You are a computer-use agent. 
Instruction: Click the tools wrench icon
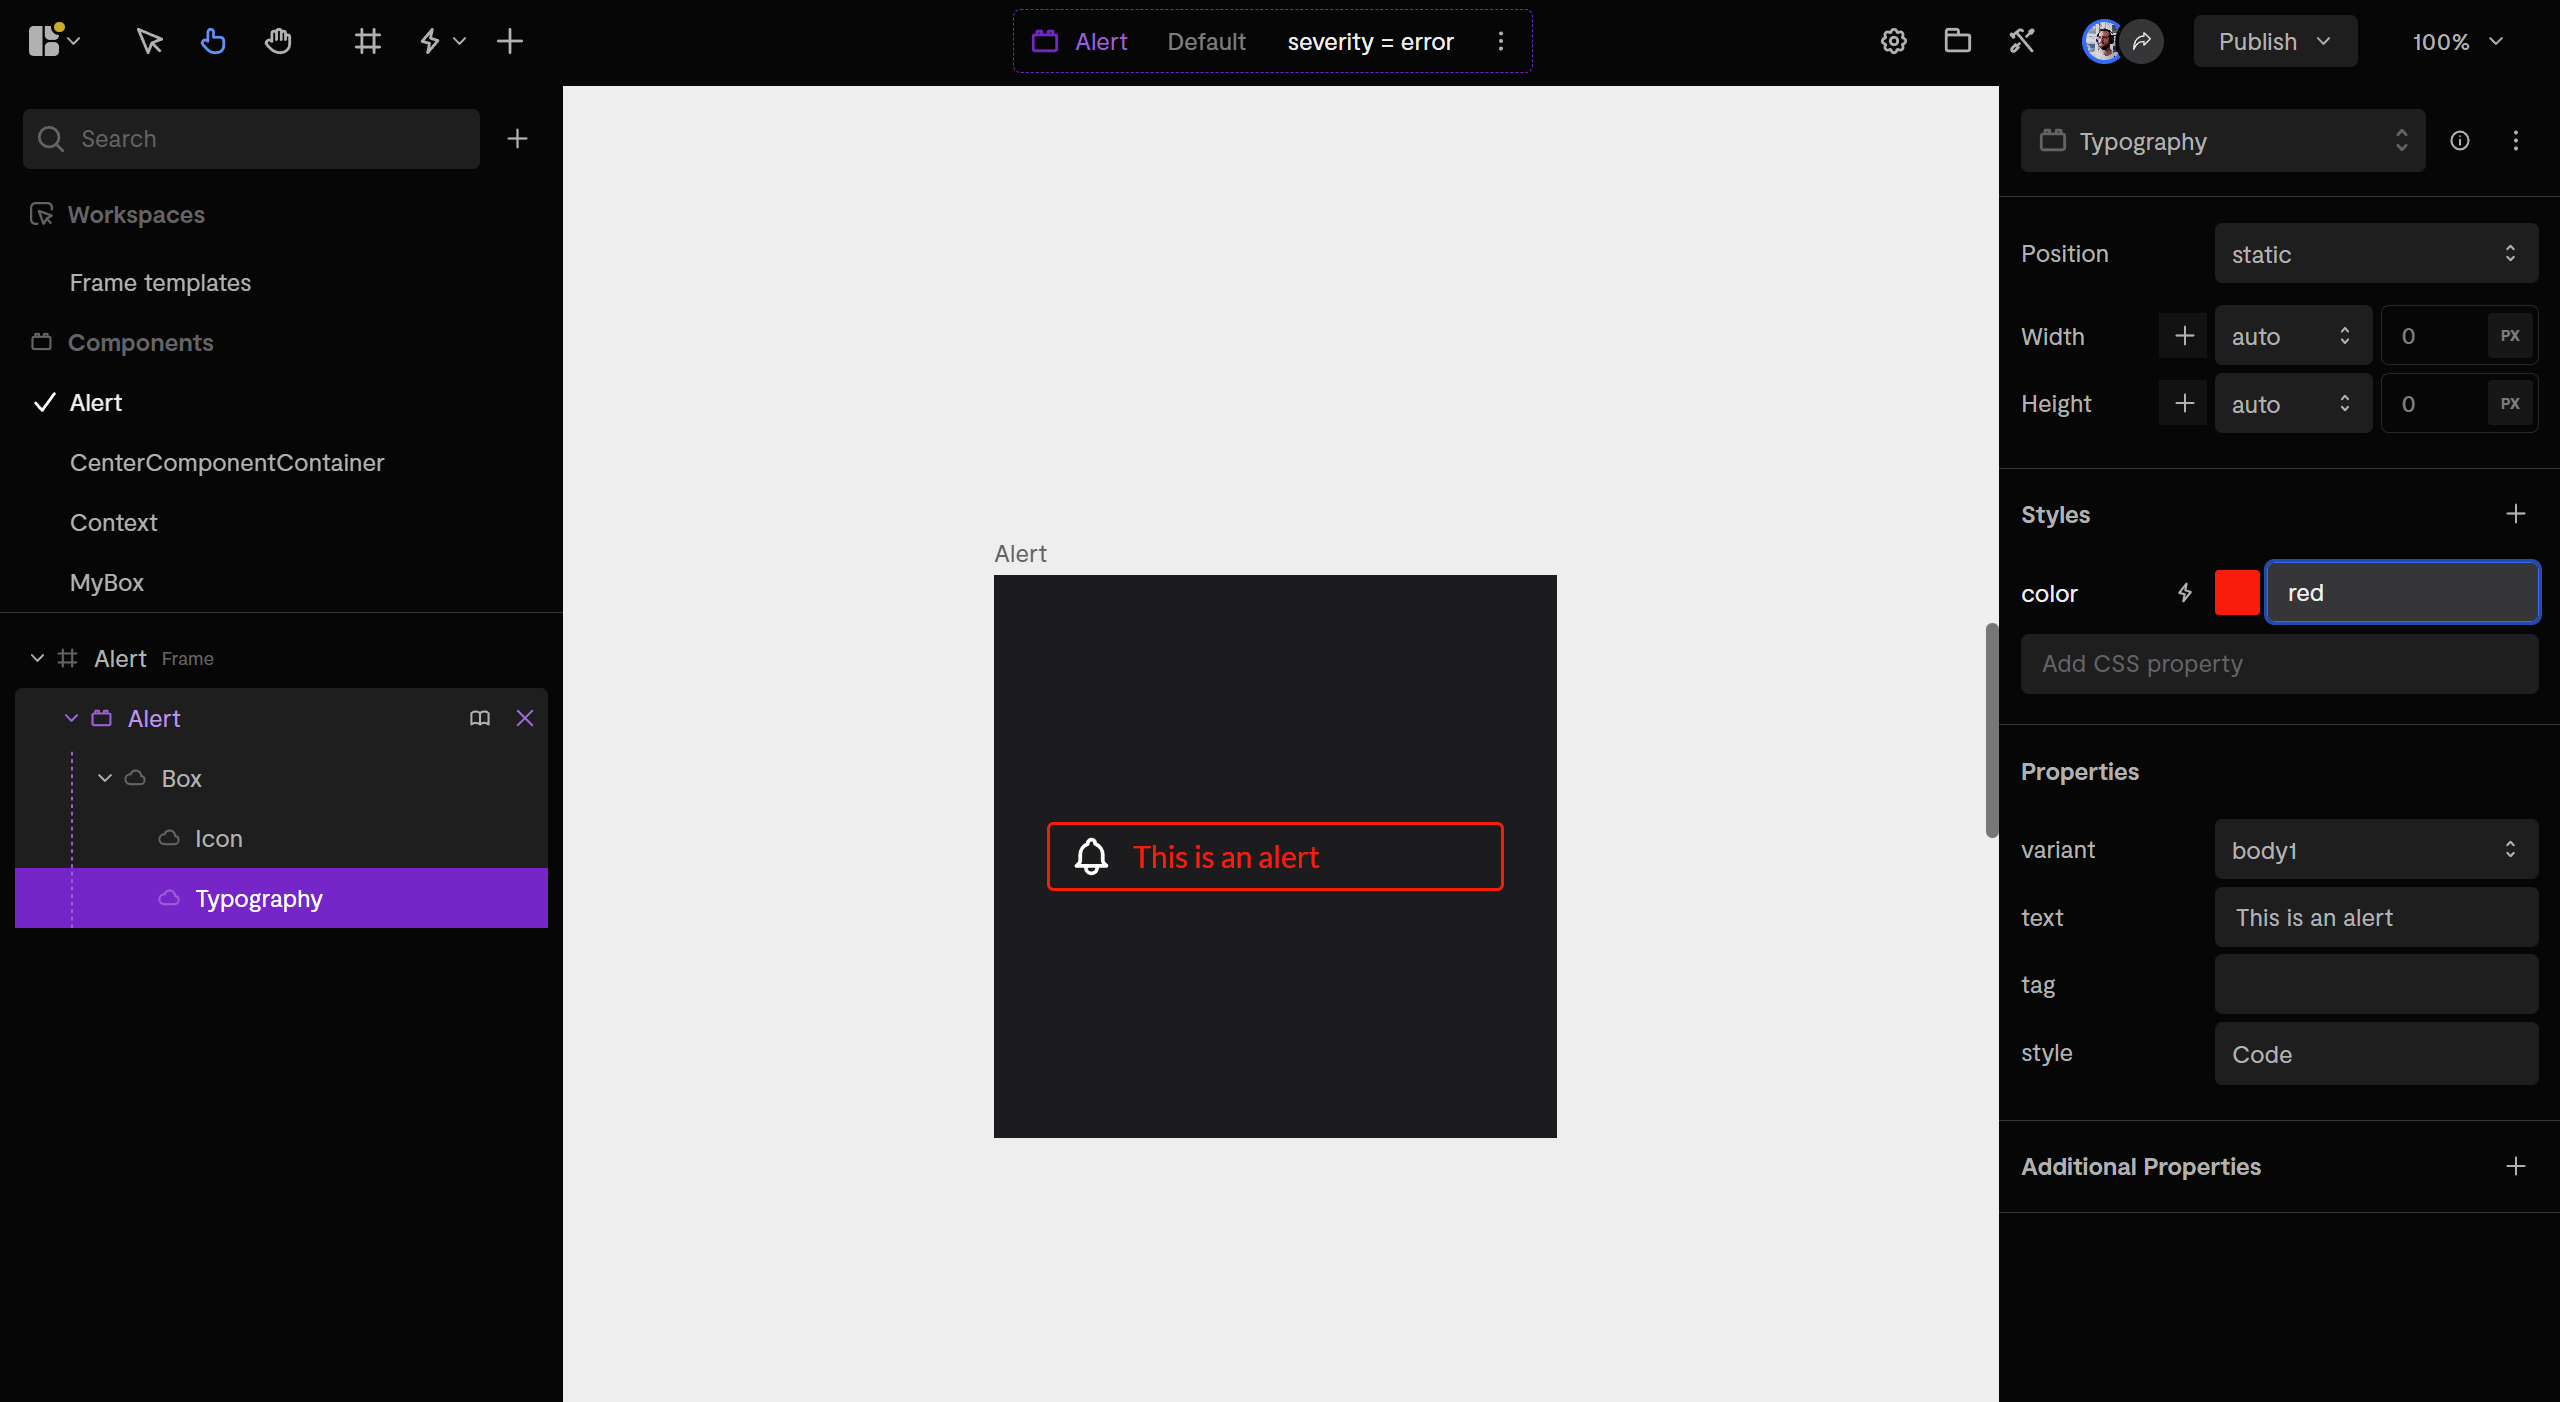[x=2021, y=41]
